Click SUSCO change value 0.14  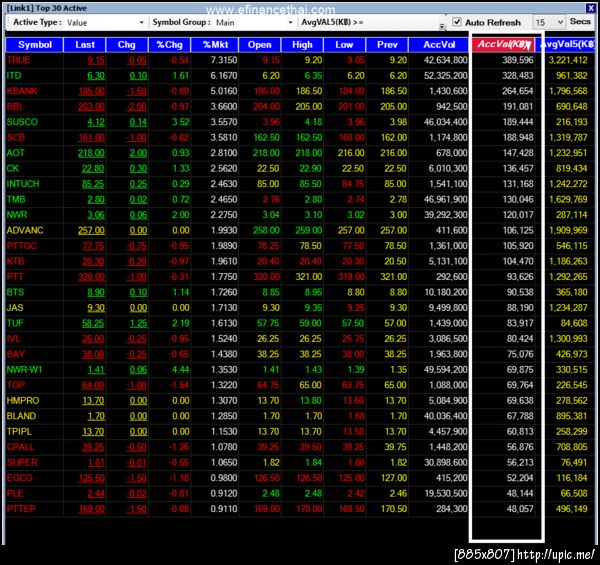tap(138, 122)
